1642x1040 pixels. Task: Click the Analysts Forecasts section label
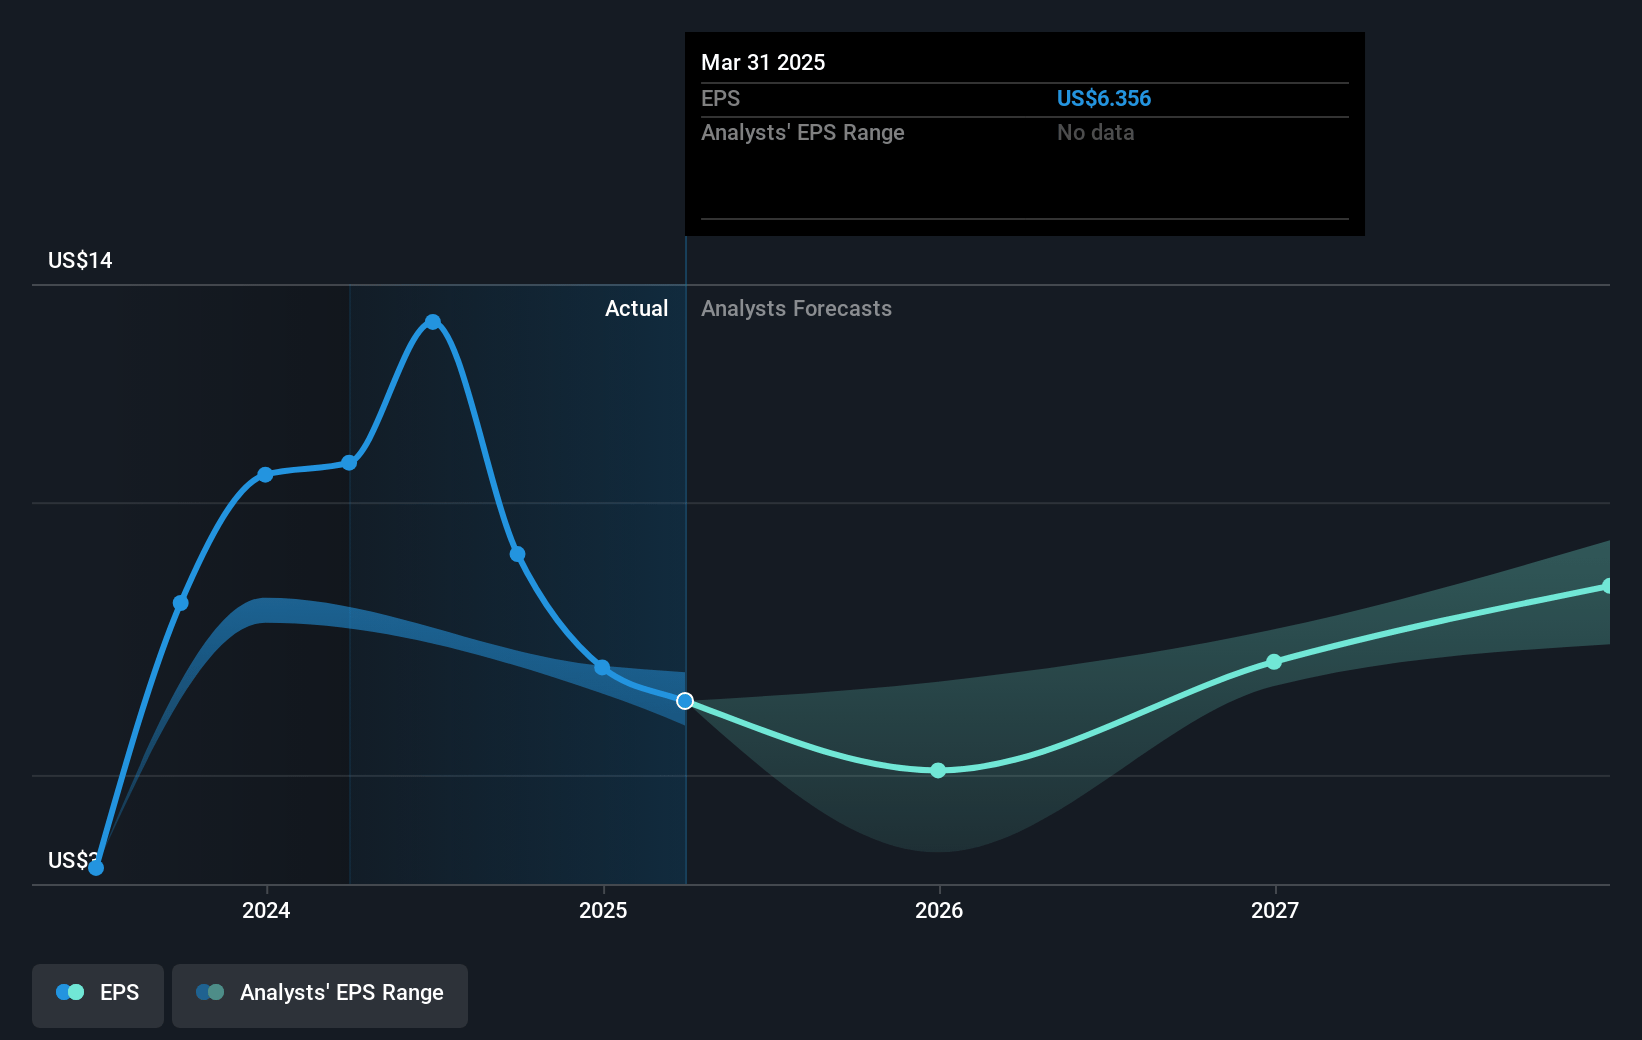[x=796, y=308]
